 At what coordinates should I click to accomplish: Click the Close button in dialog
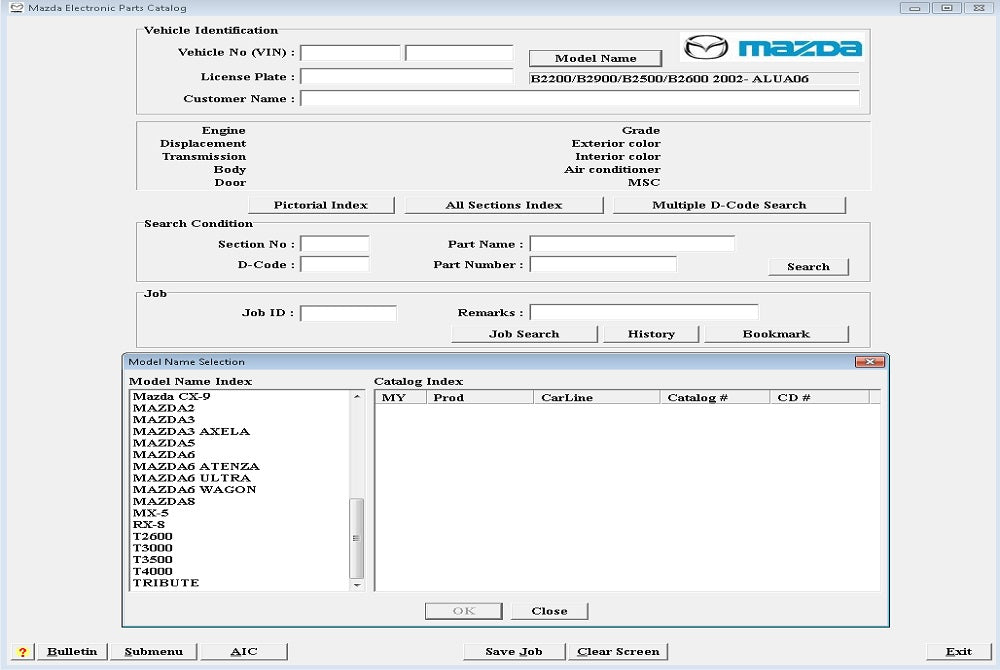tap(549, 611)
